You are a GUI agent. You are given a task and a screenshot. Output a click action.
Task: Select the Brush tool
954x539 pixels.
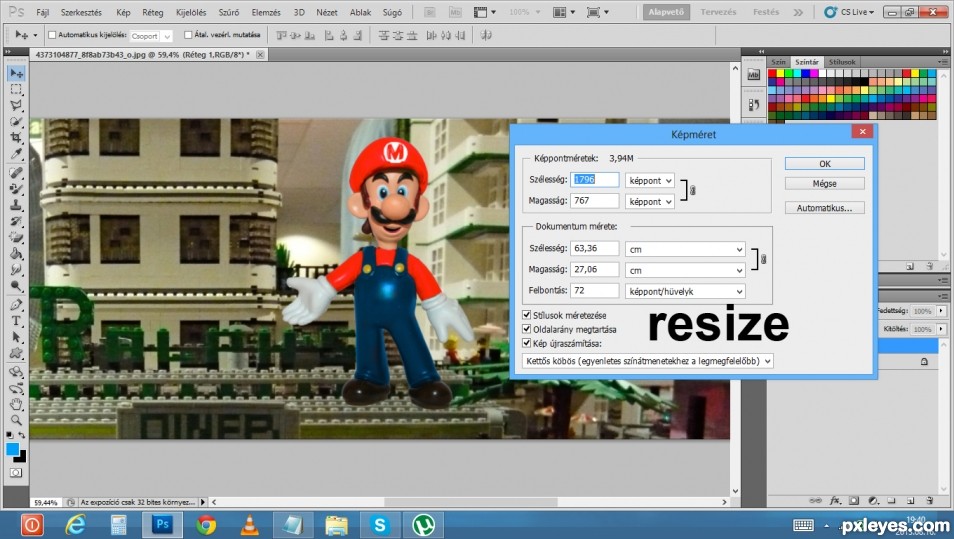[x=16, y=189]
